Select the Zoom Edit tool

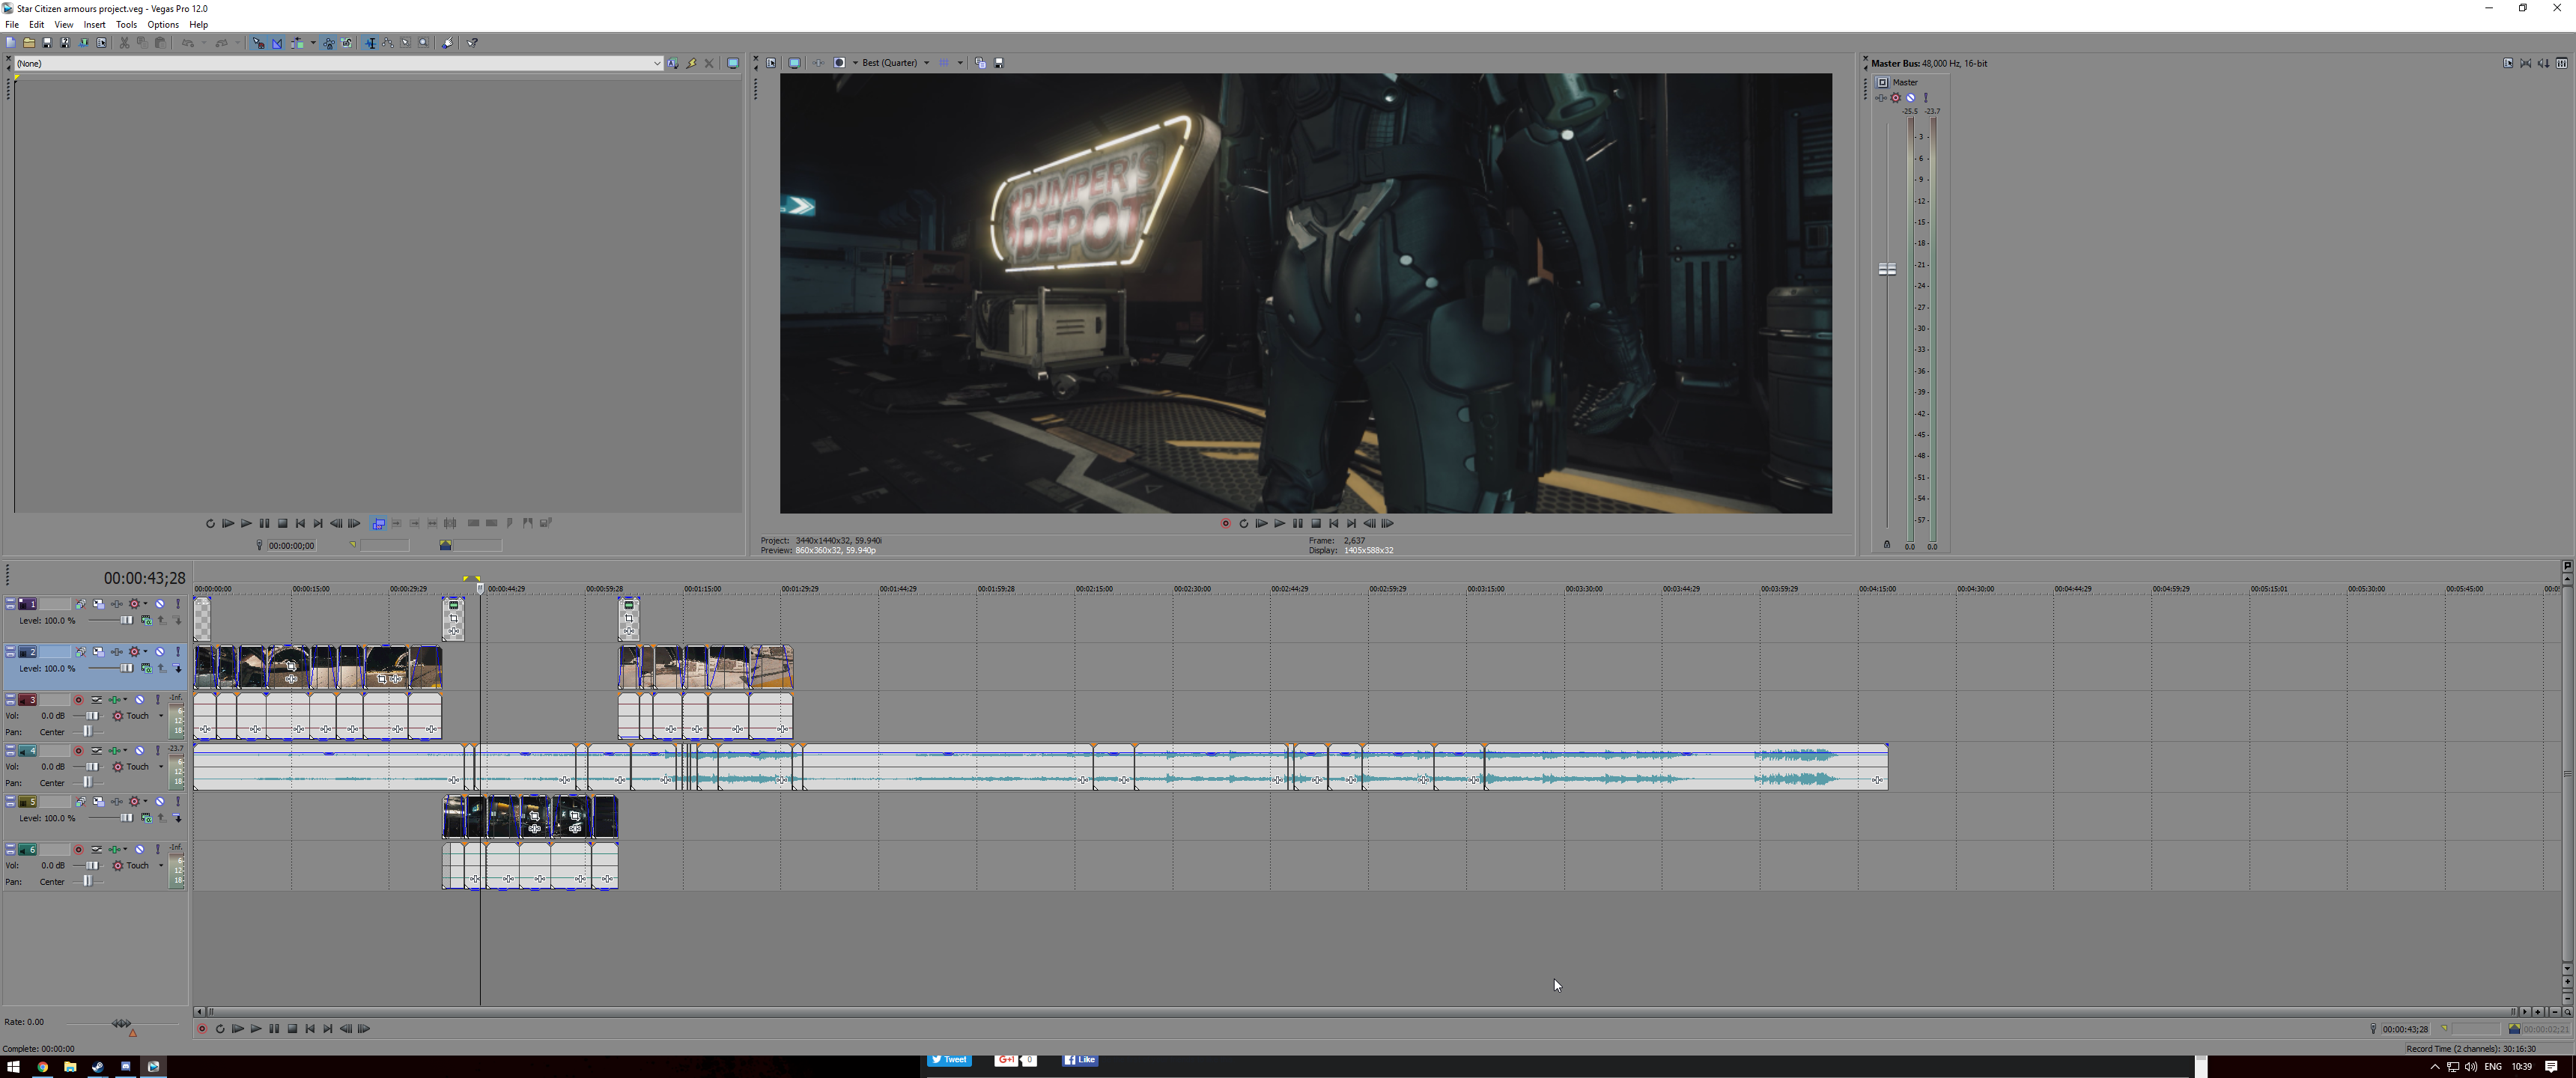(x=423, y=43)
